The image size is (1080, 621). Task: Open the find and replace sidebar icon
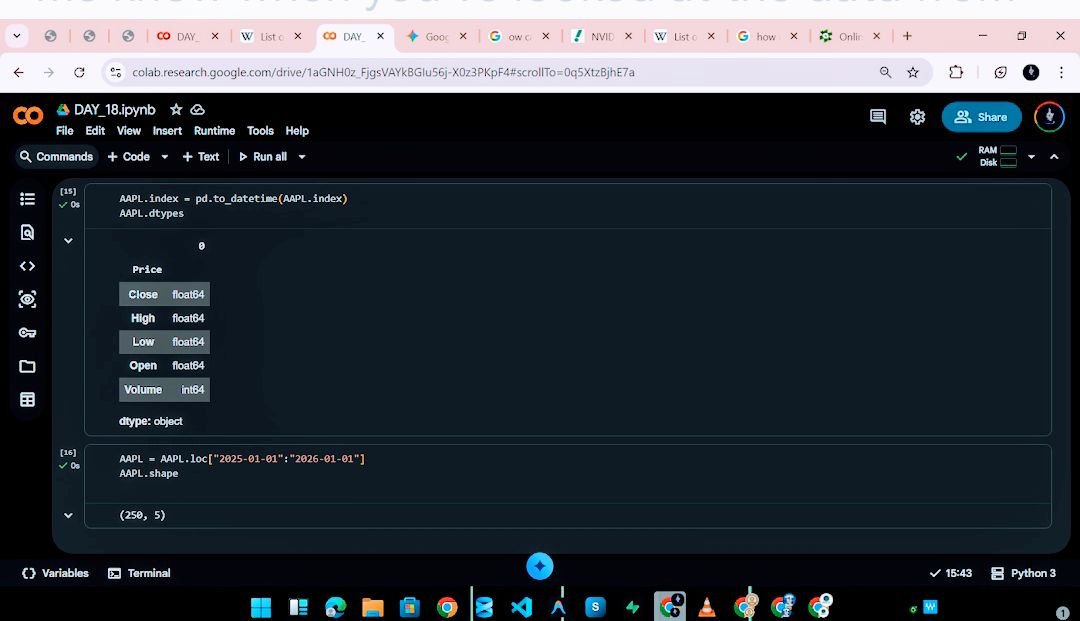[28, 233]
